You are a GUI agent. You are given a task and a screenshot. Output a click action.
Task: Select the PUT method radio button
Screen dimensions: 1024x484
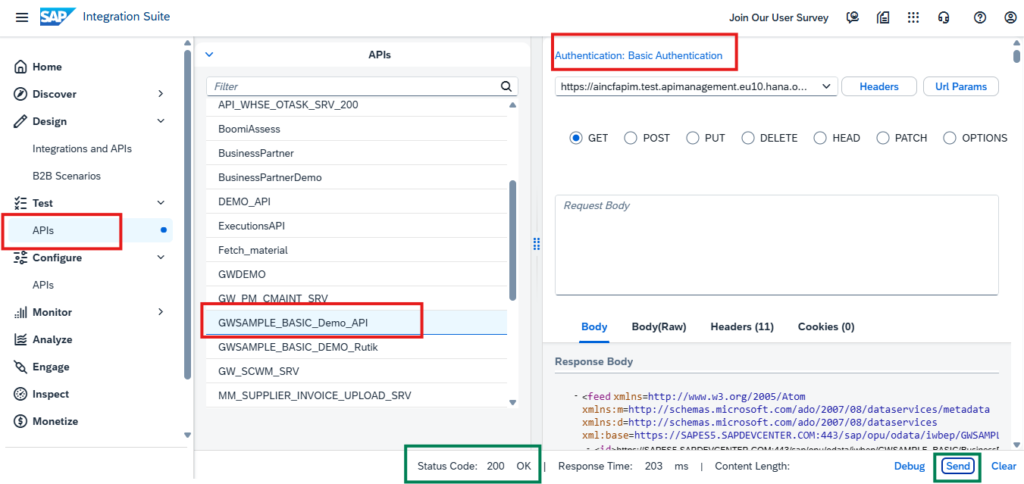pyautogui.click(x=692, y=138)
